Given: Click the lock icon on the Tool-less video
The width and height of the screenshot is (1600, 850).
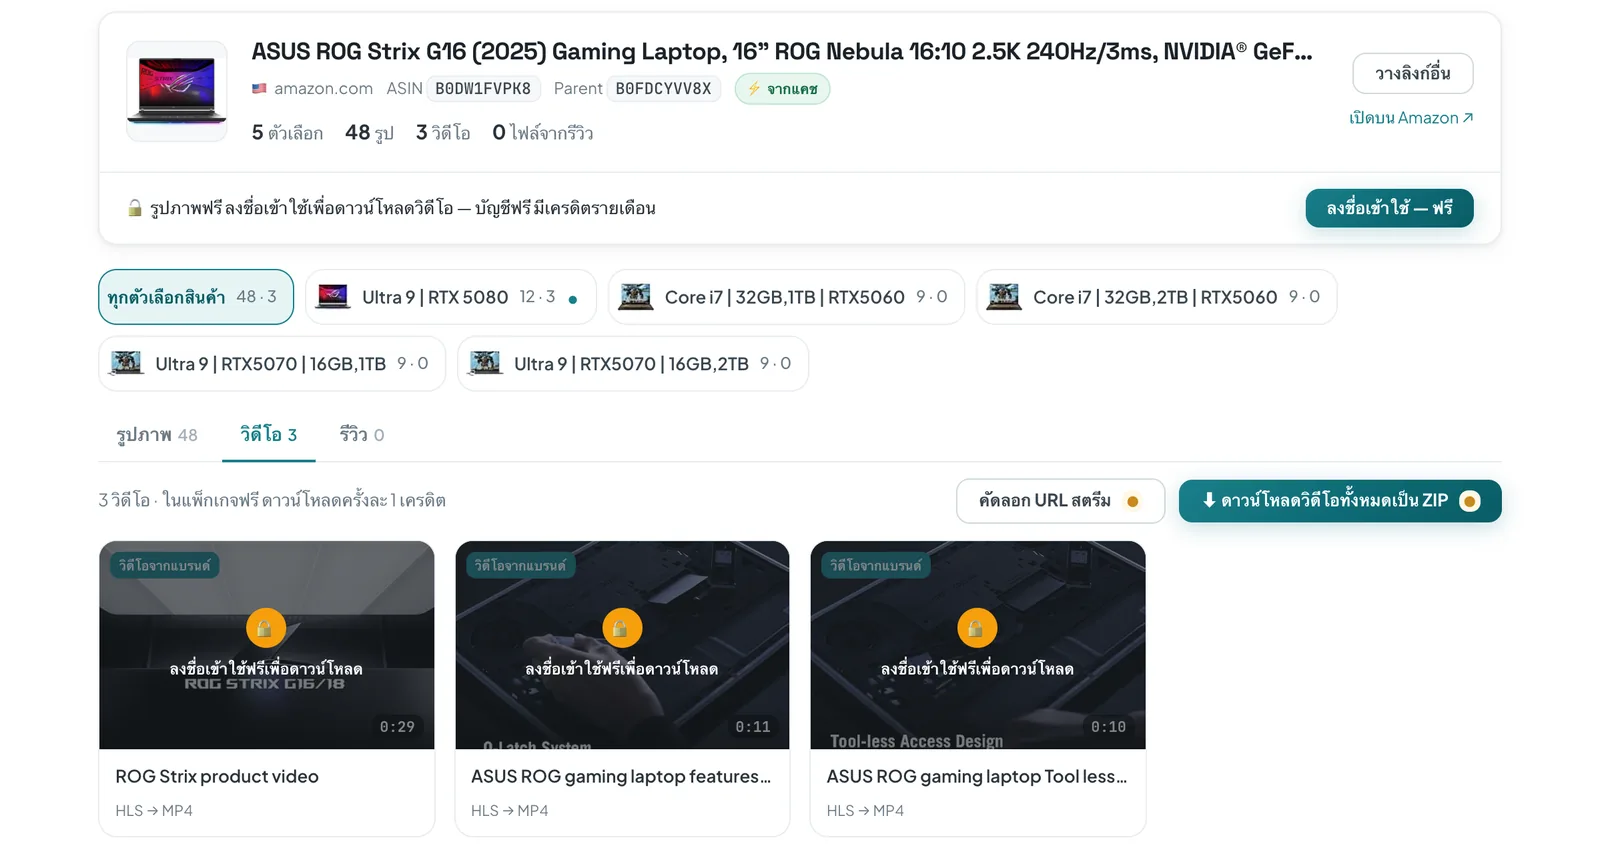Looking at the screenshot, I should tap(976, 628).
